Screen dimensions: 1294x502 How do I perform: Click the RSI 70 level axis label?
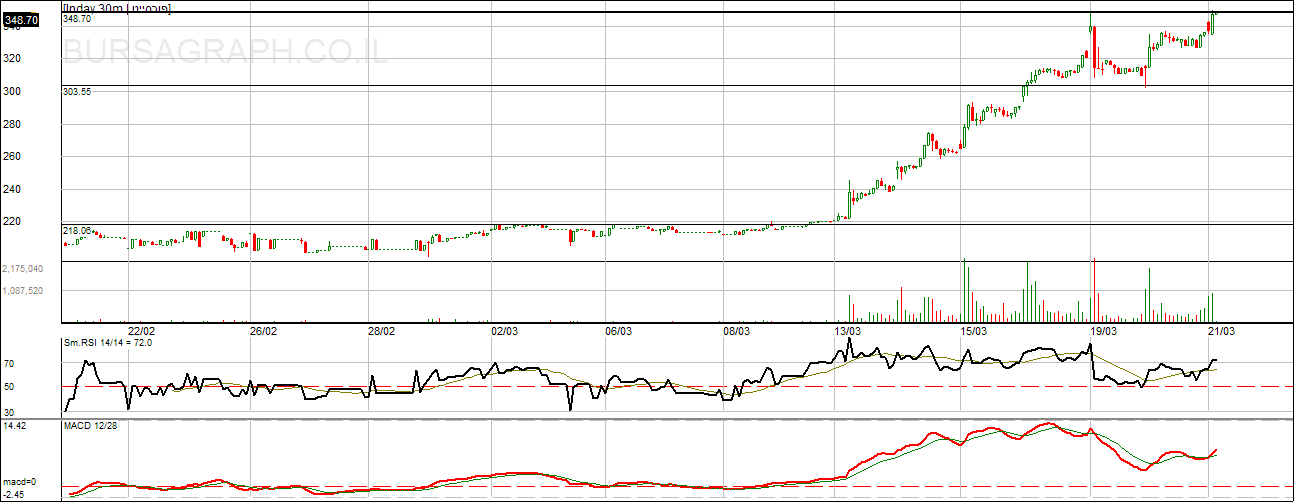(x=8, y=365)
